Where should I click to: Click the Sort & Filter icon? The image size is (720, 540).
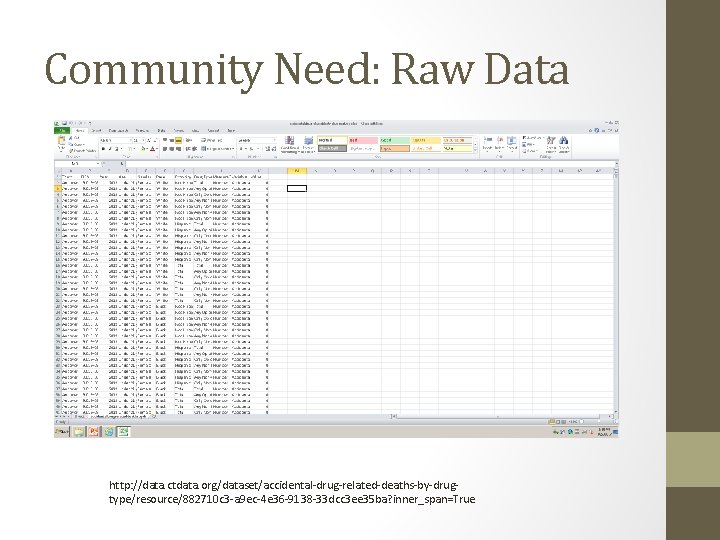coord(551,140)
